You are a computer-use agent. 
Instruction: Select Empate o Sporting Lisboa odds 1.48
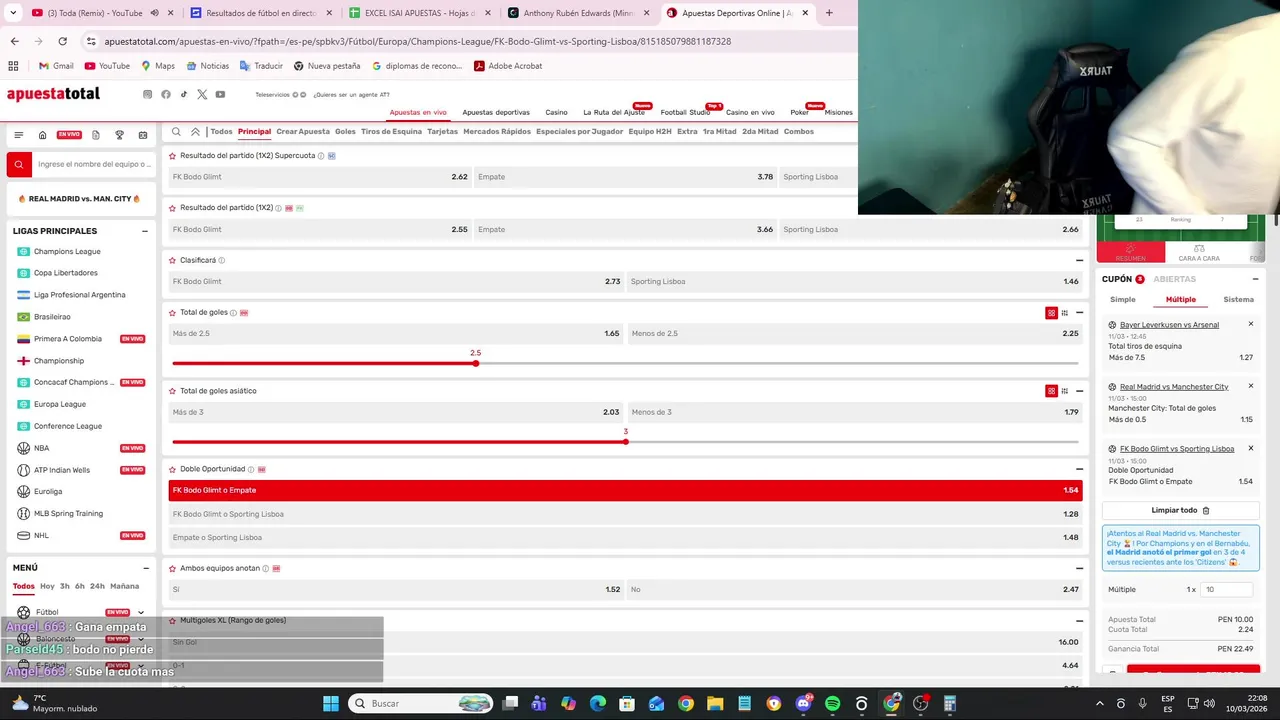click(626, 537)
